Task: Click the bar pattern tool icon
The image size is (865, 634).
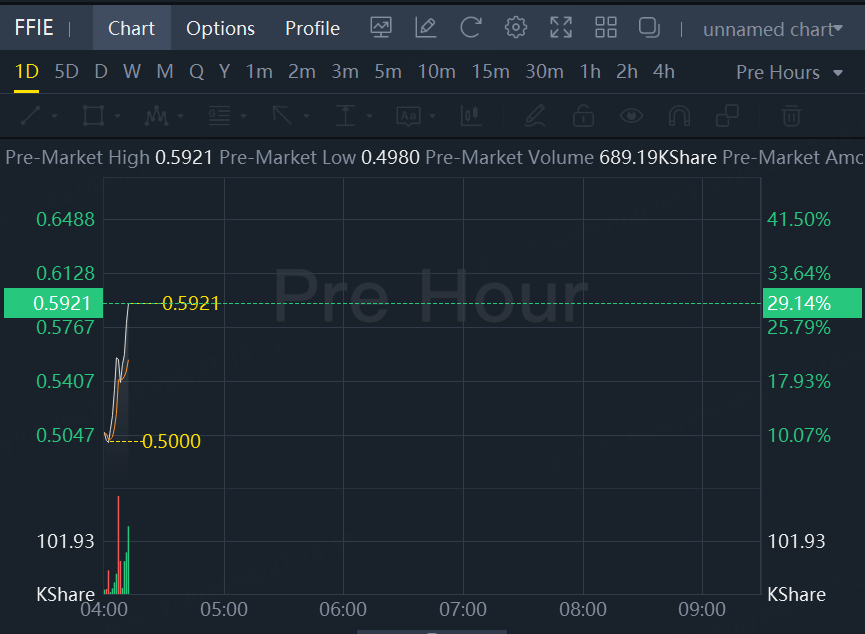Action: [472, 116]
